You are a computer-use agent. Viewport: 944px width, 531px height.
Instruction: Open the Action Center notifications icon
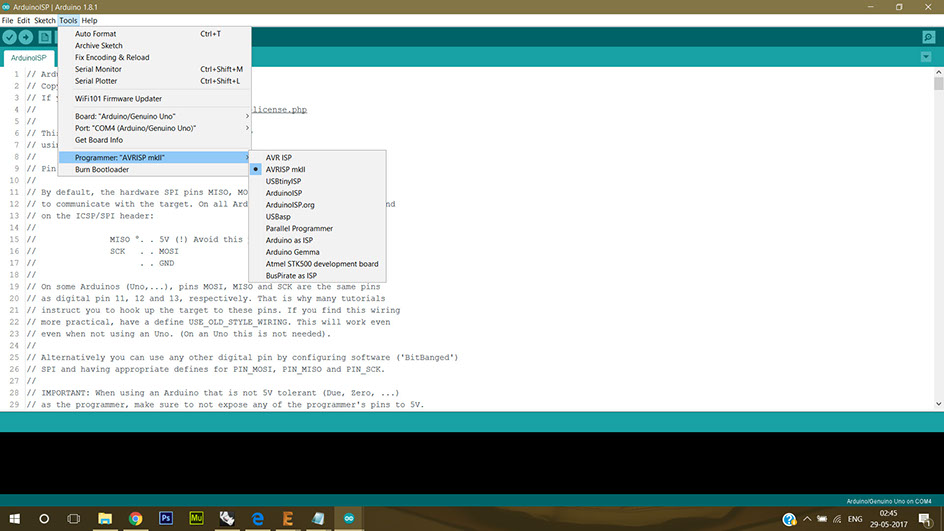point(925,519)
